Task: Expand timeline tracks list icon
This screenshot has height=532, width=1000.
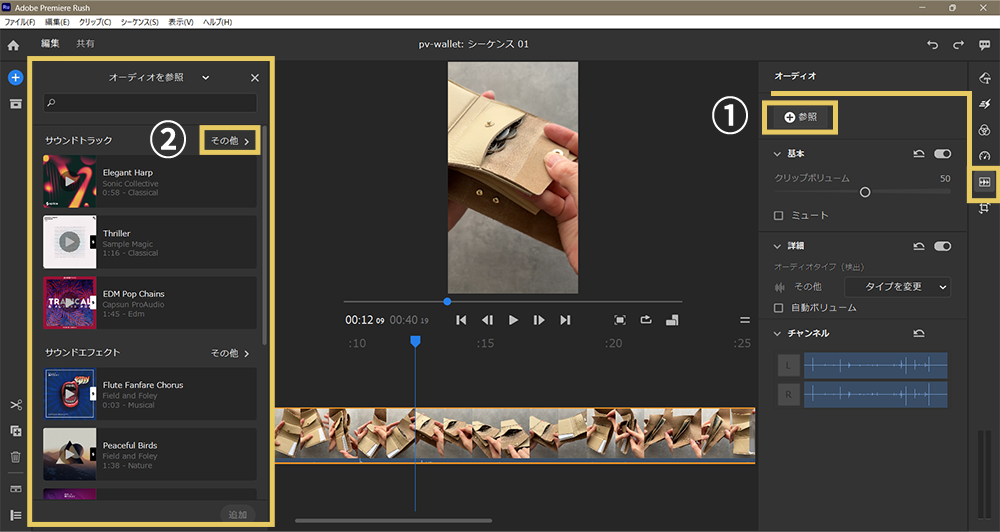Action: tap(16, 515)
